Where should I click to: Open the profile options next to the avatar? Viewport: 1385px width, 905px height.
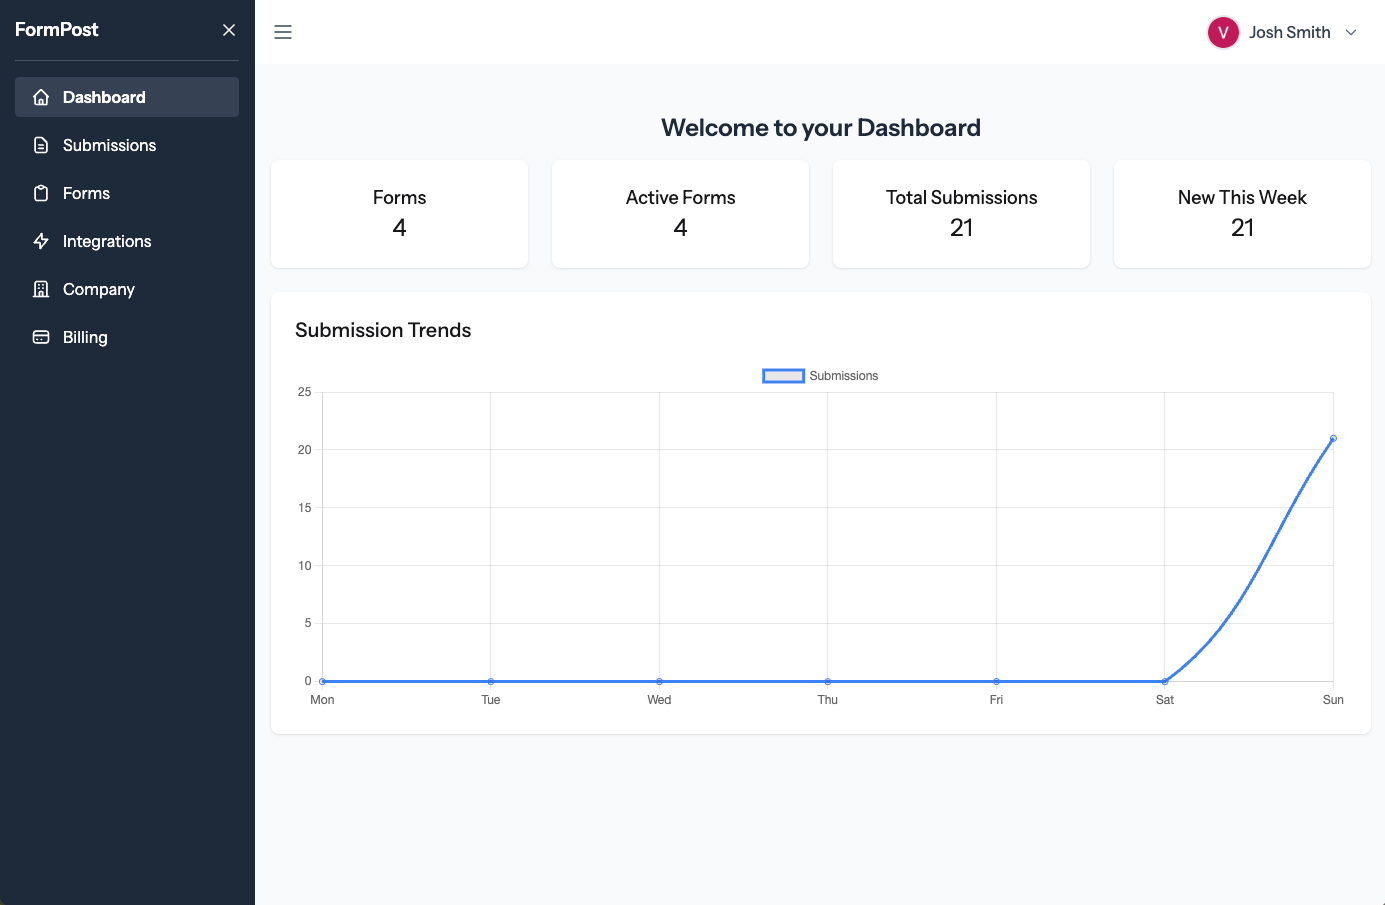point(1352,32)
